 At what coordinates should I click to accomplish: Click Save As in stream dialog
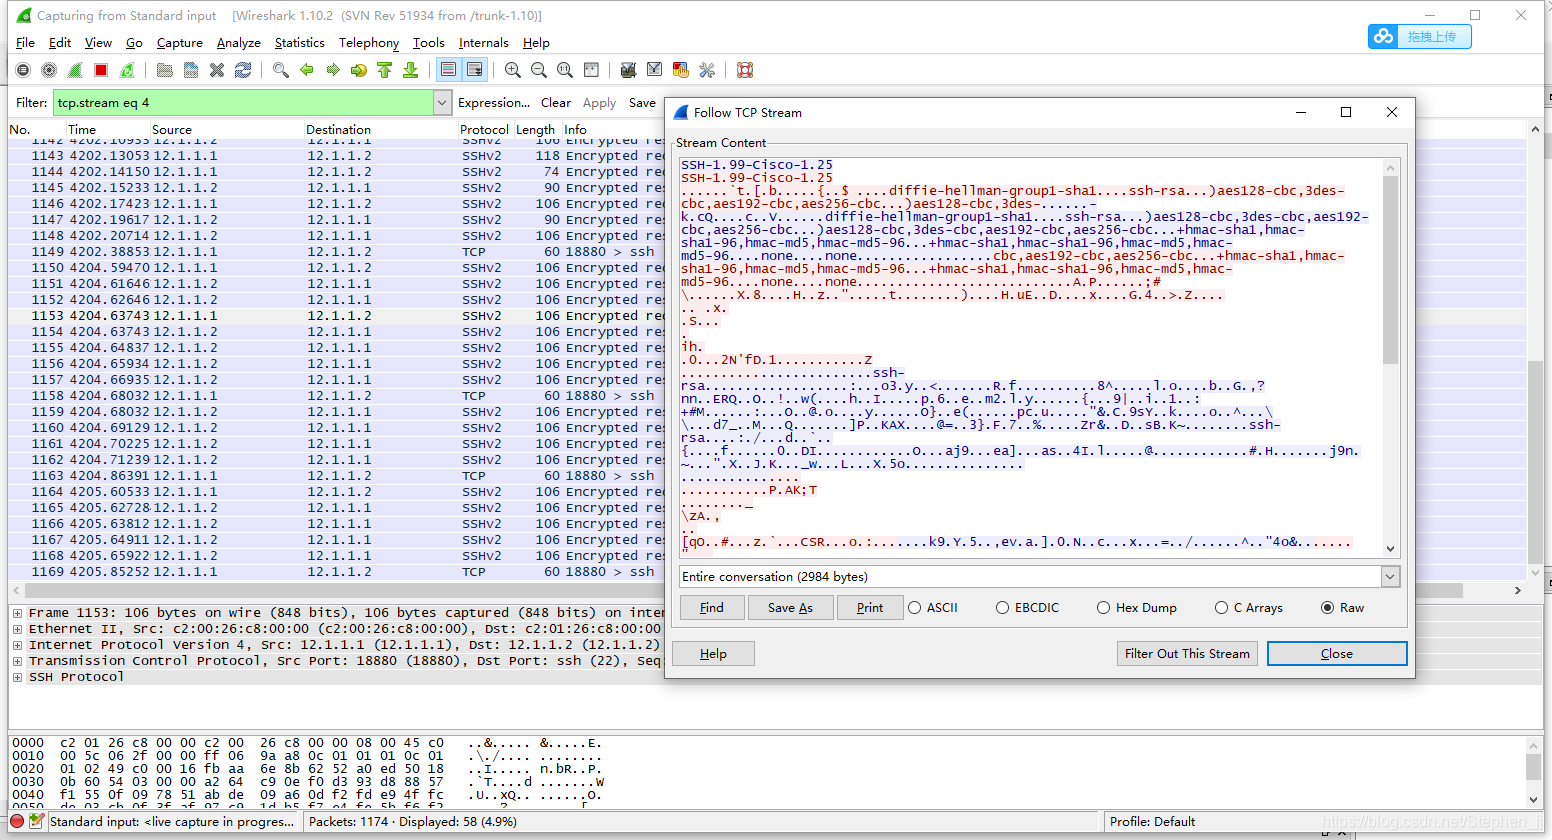(790, 608)
